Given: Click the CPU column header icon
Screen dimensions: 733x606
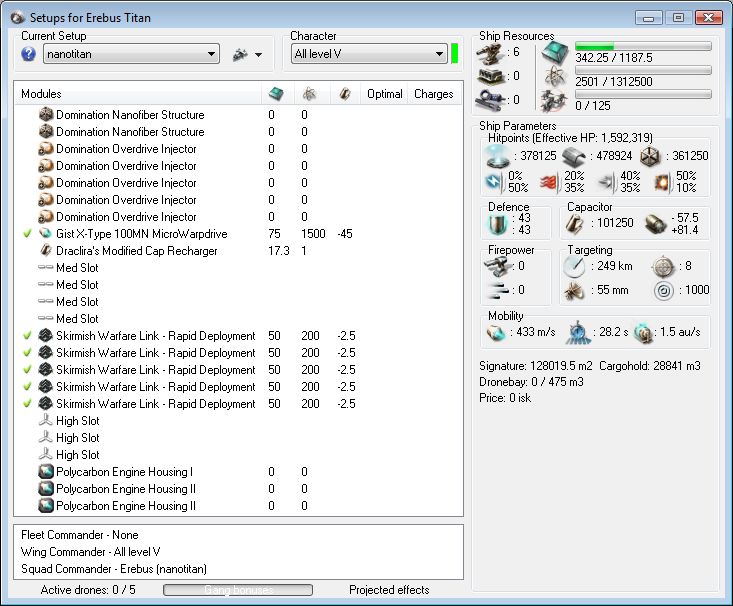Looking at the screenshot, I should coord(276,94).
